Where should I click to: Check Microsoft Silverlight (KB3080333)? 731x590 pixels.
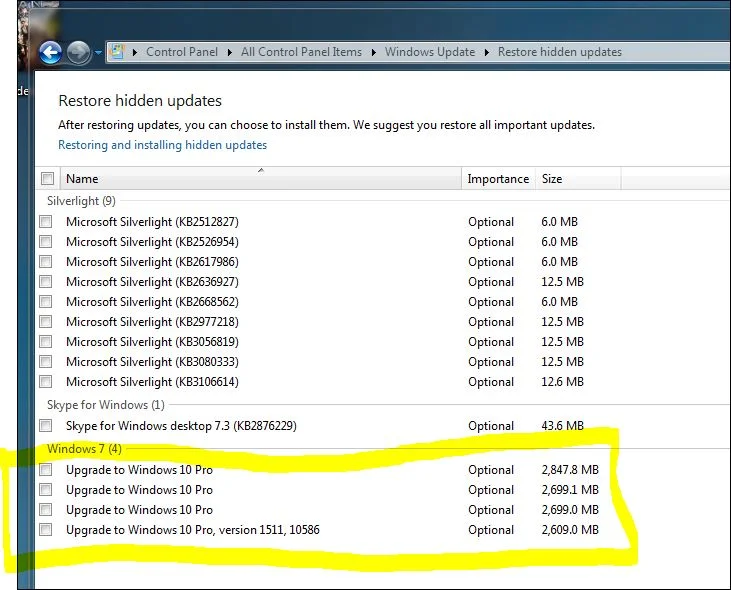(46, 362)
